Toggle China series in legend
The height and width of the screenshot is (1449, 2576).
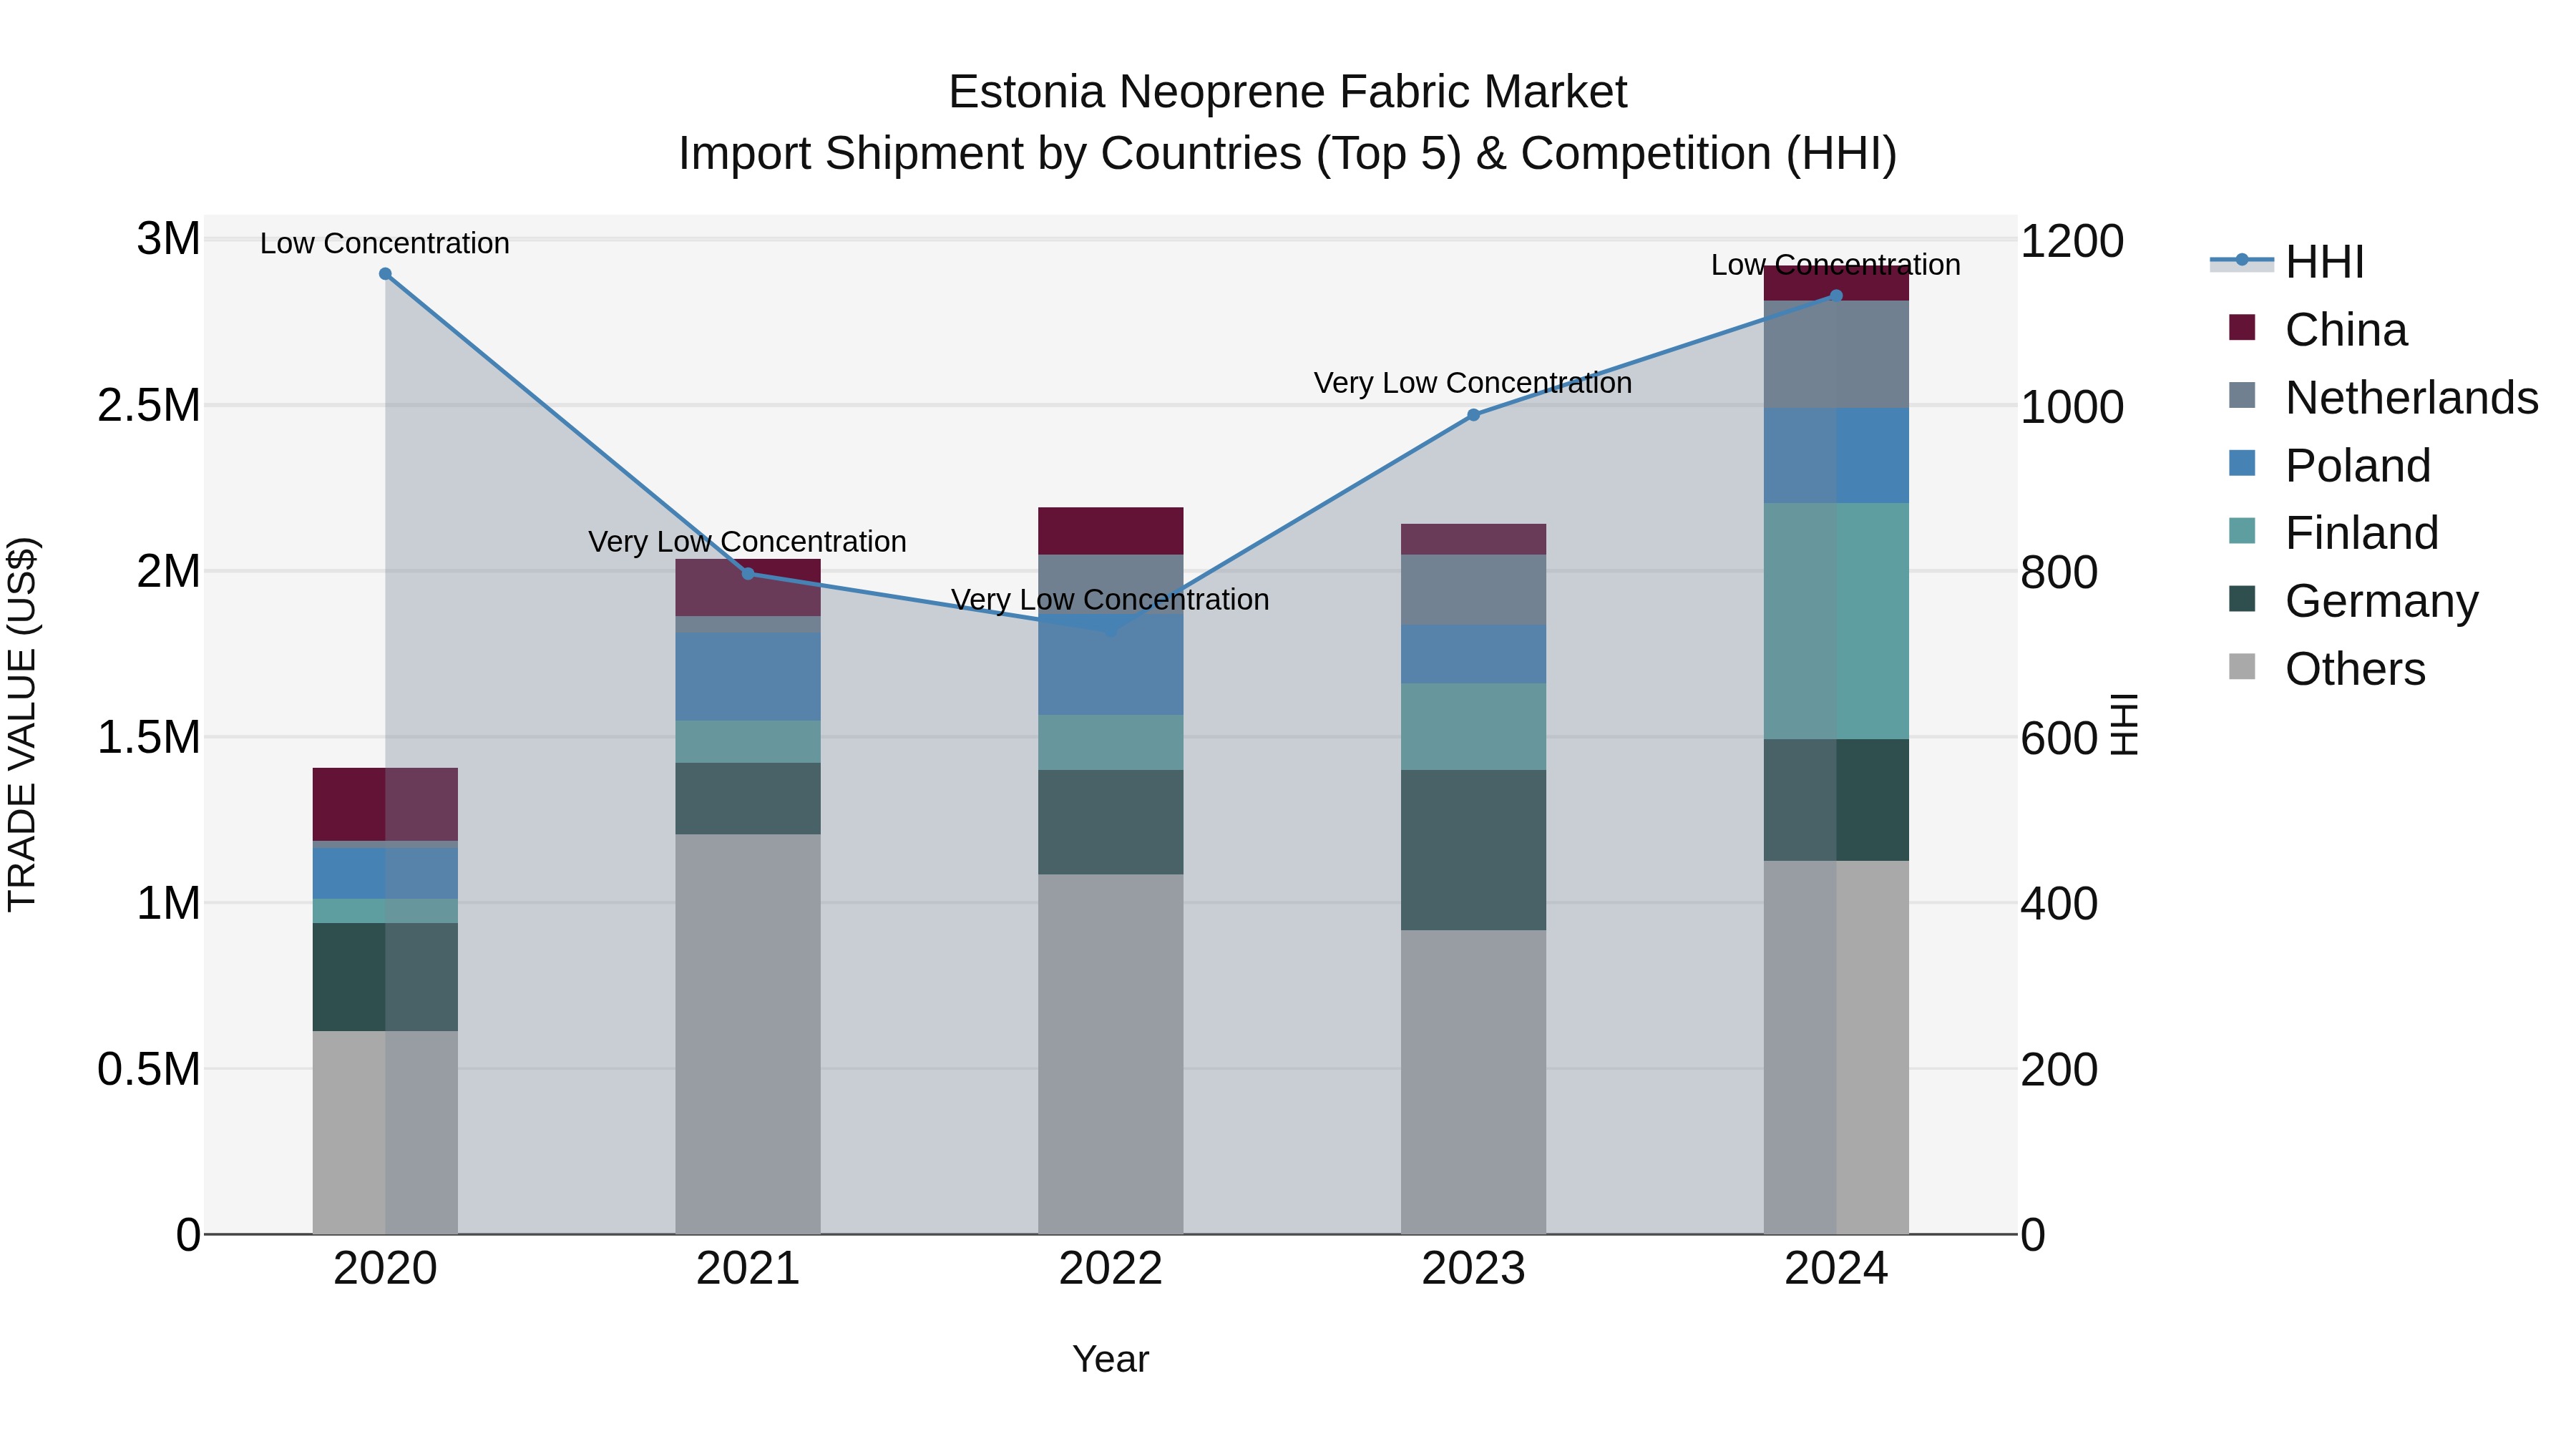[2318, 330]
